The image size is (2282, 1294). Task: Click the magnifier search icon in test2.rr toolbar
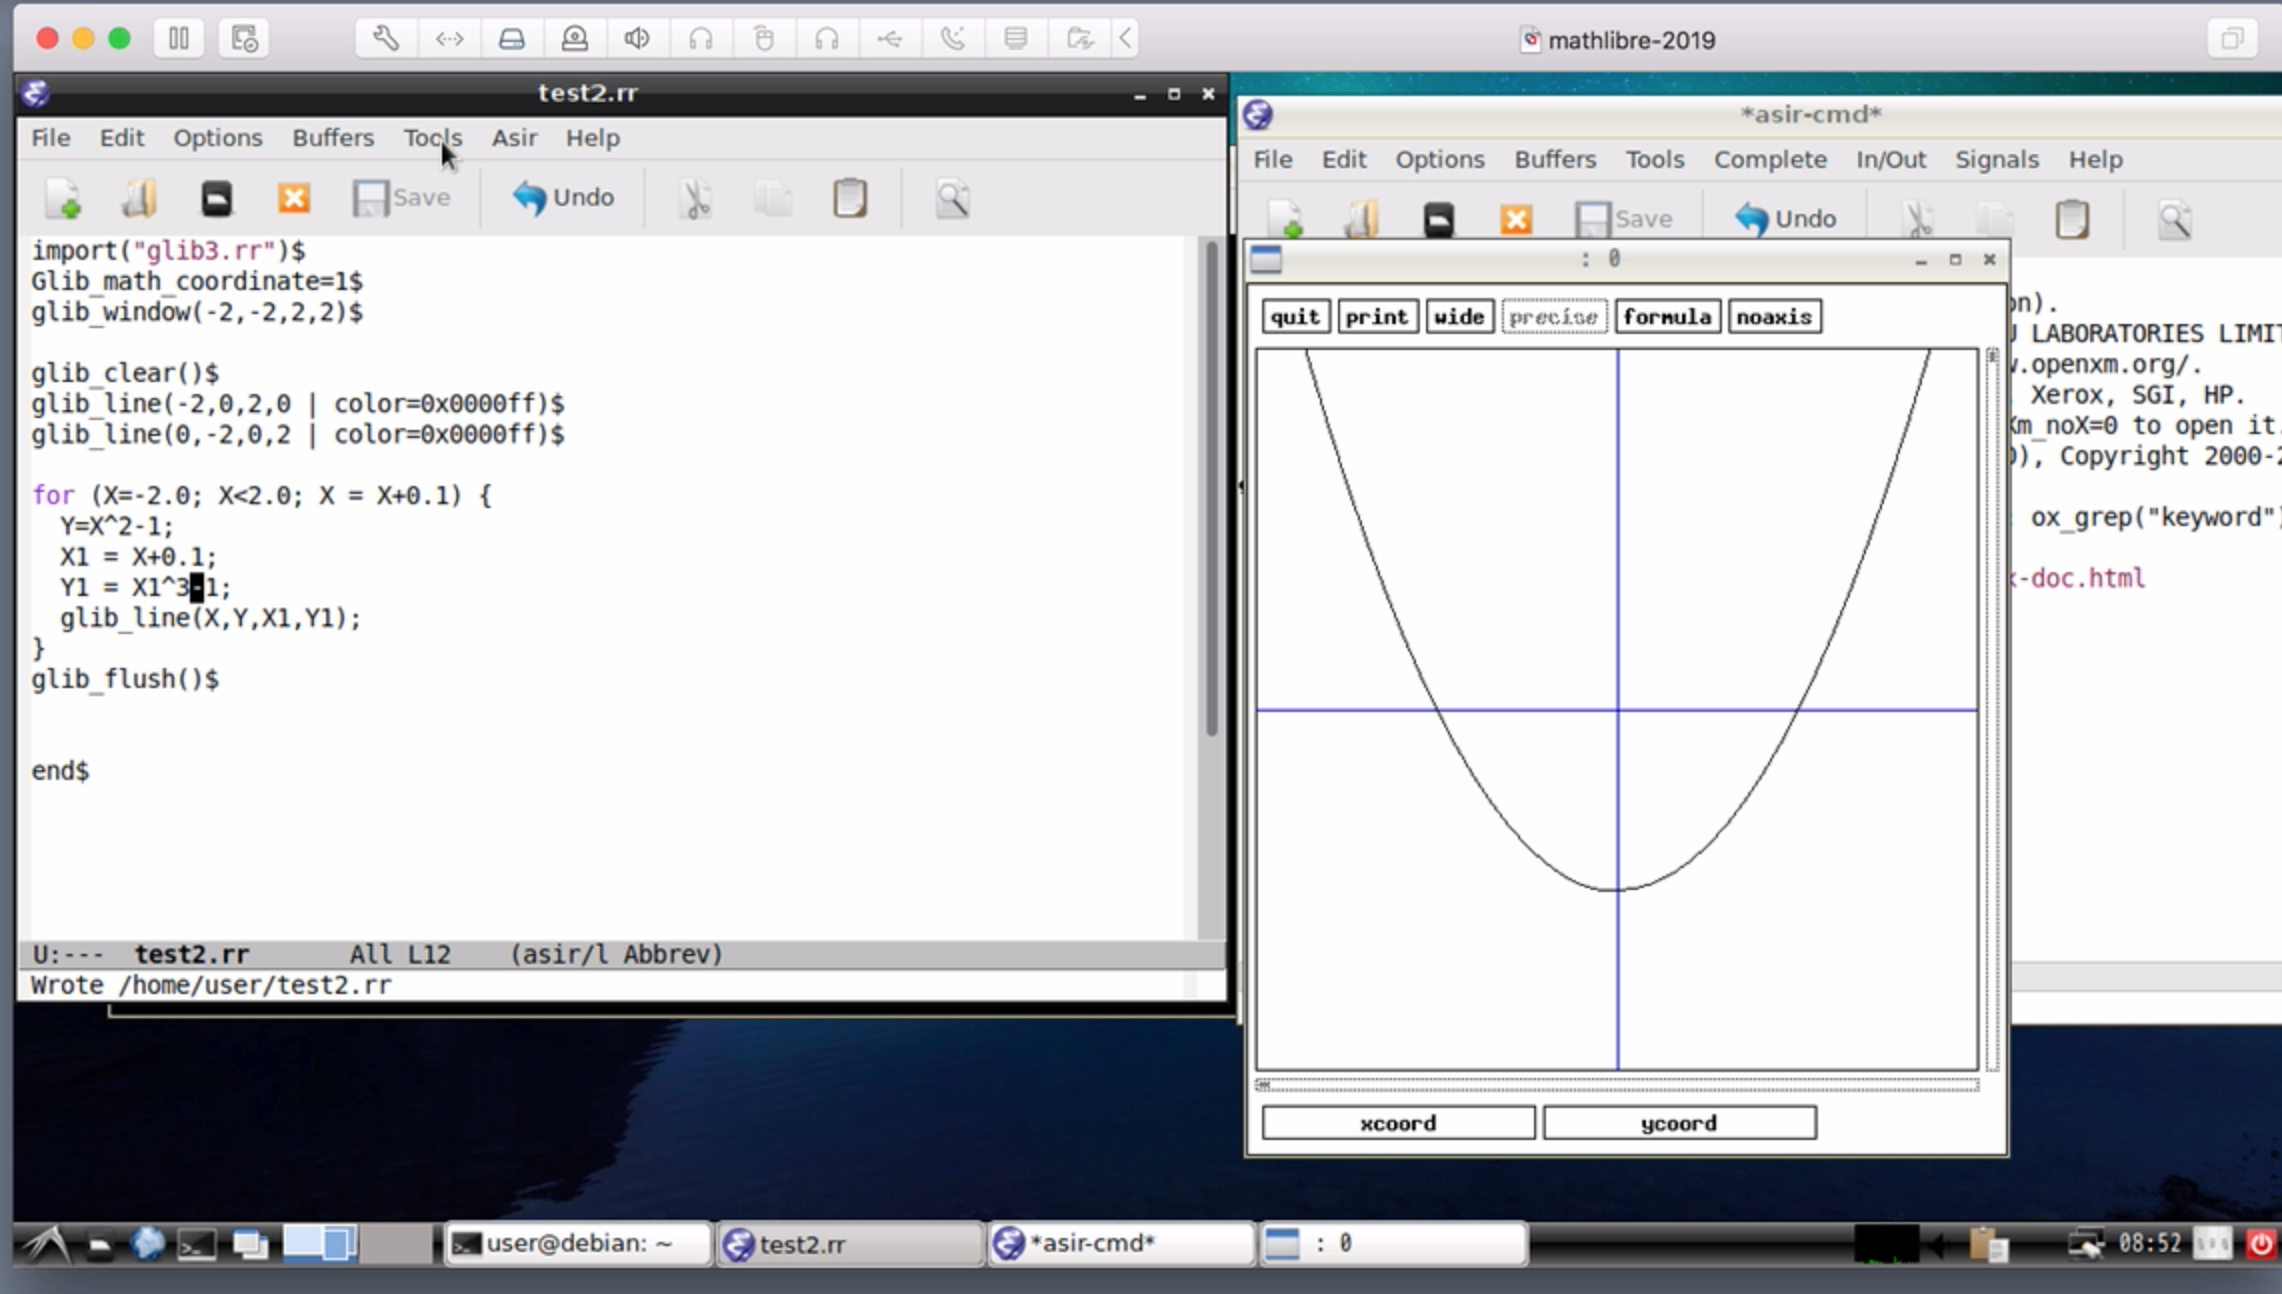click(x=952, y=198)
